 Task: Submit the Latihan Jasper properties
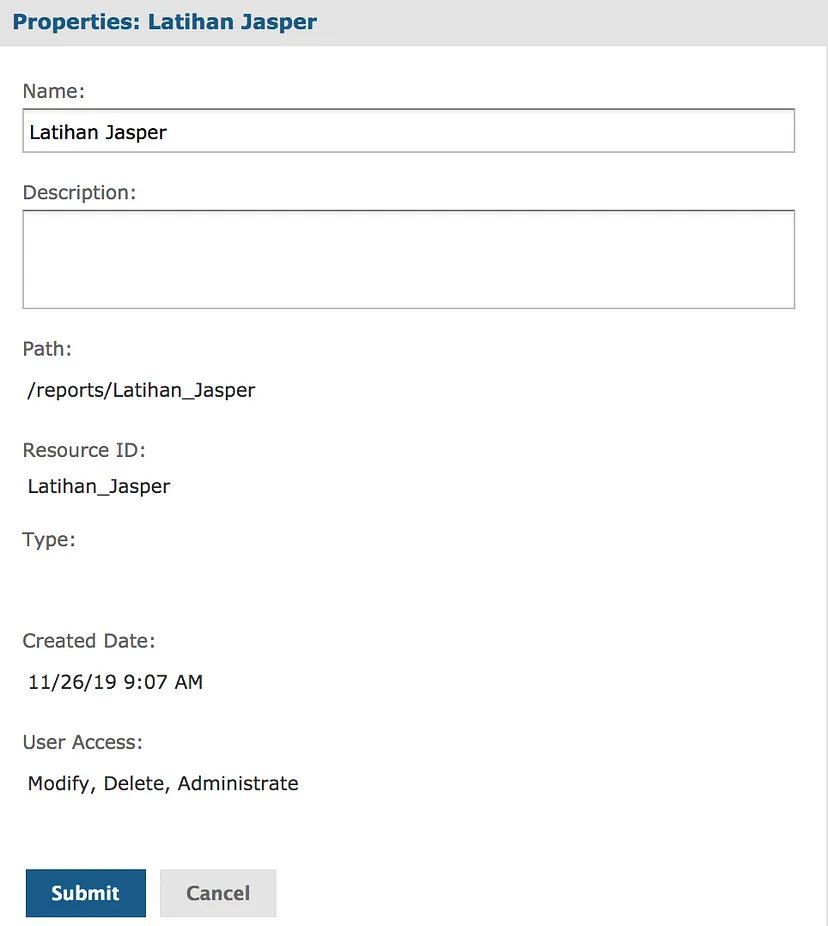[x=86, y=892]
